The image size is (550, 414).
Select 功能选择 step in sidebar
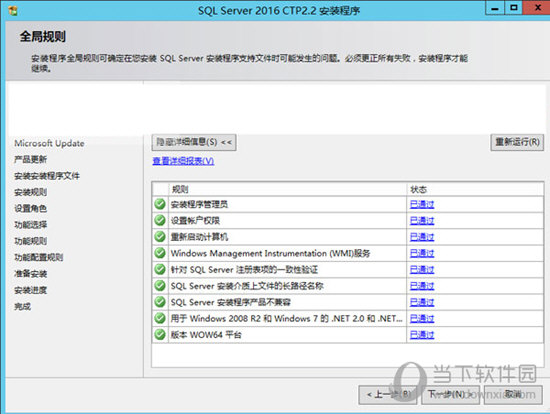(31, 225)
